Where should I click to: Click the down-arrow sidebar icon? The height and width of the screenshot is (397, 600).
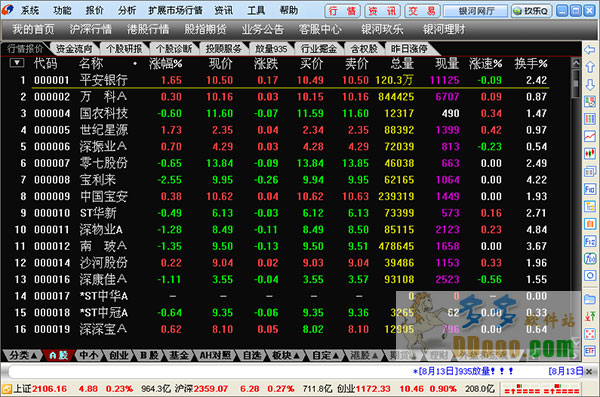590,85
